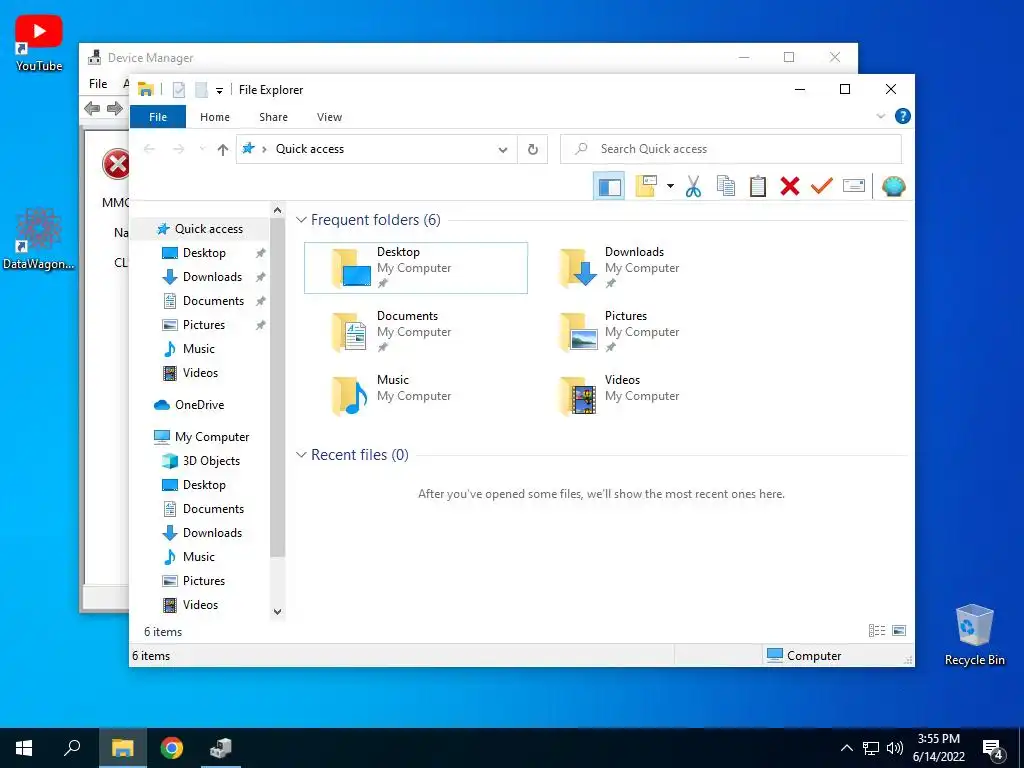Click the orange checkmark Properties icon
Image resolution: width=1024 pixels, height=768 pixels.
(x=822, y=187)
